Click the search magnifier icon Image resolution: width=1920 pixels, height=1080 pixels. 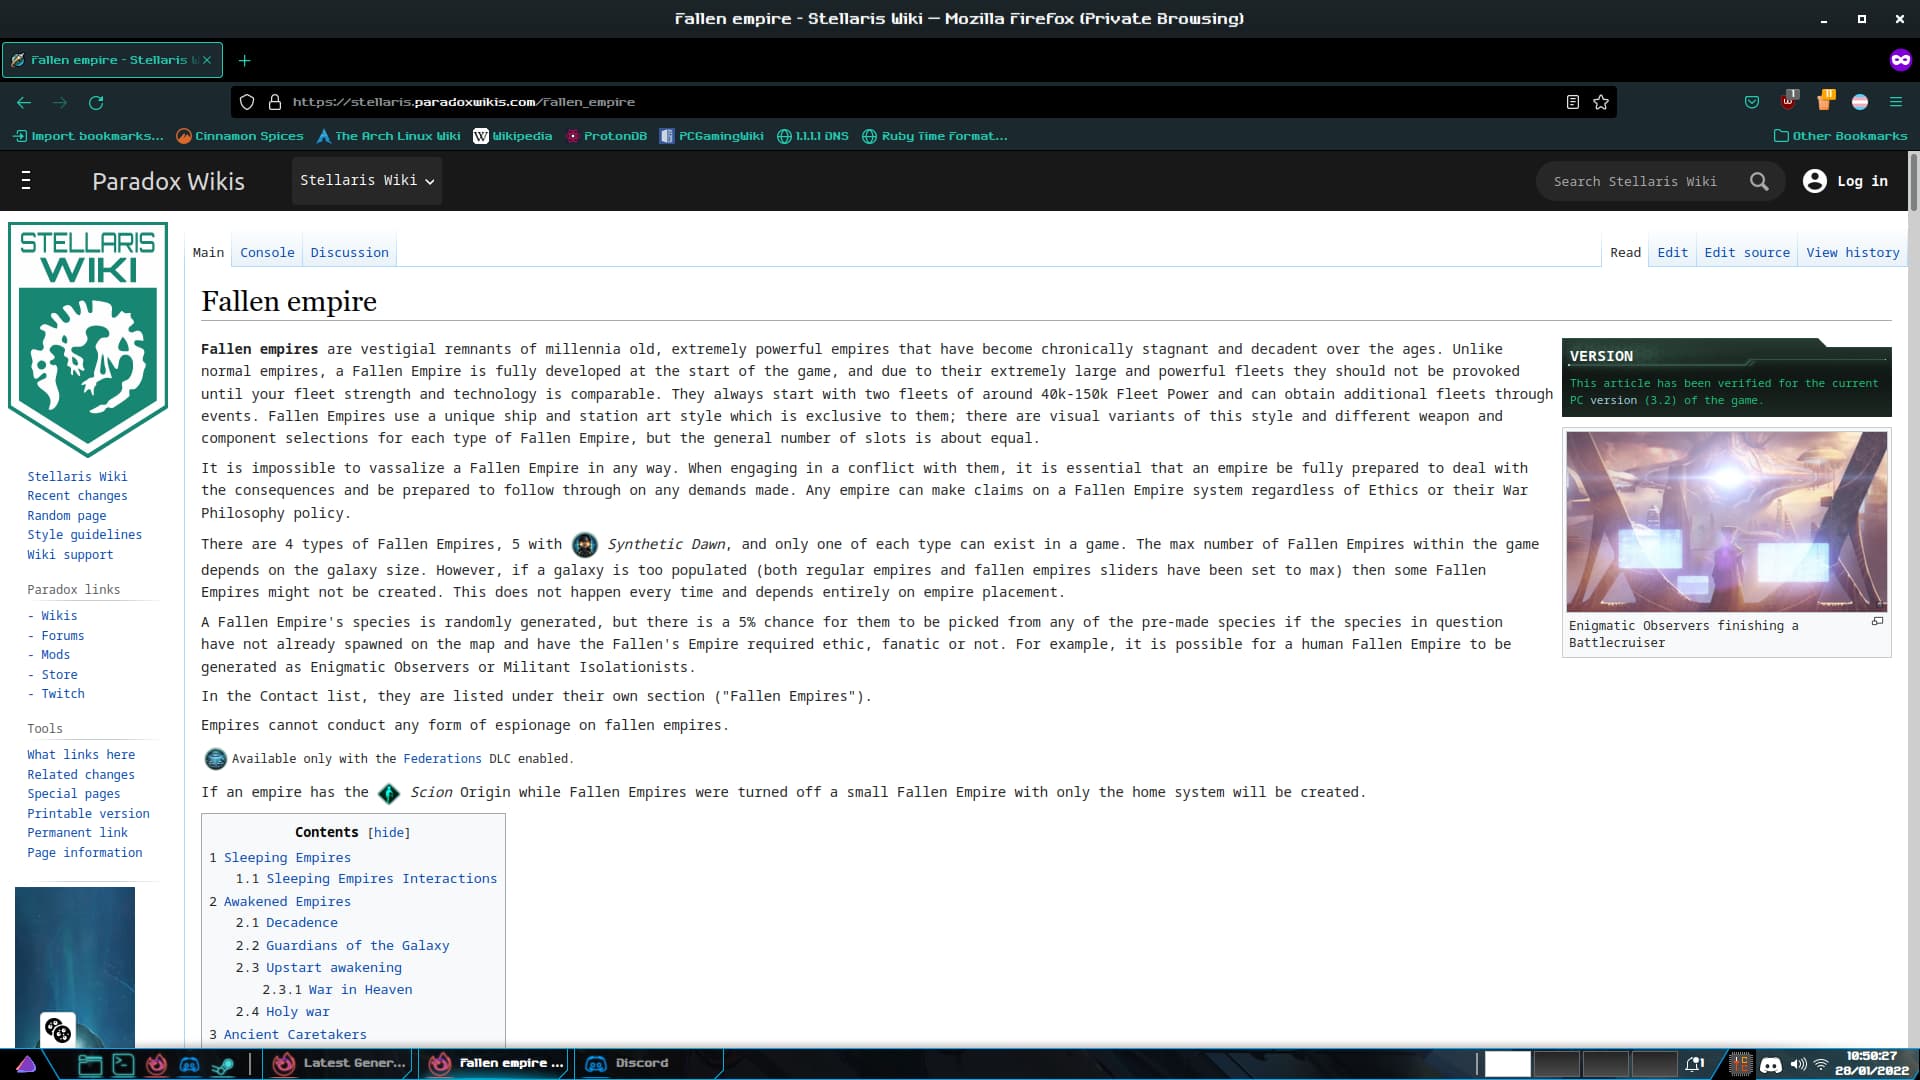[1759, 181]
